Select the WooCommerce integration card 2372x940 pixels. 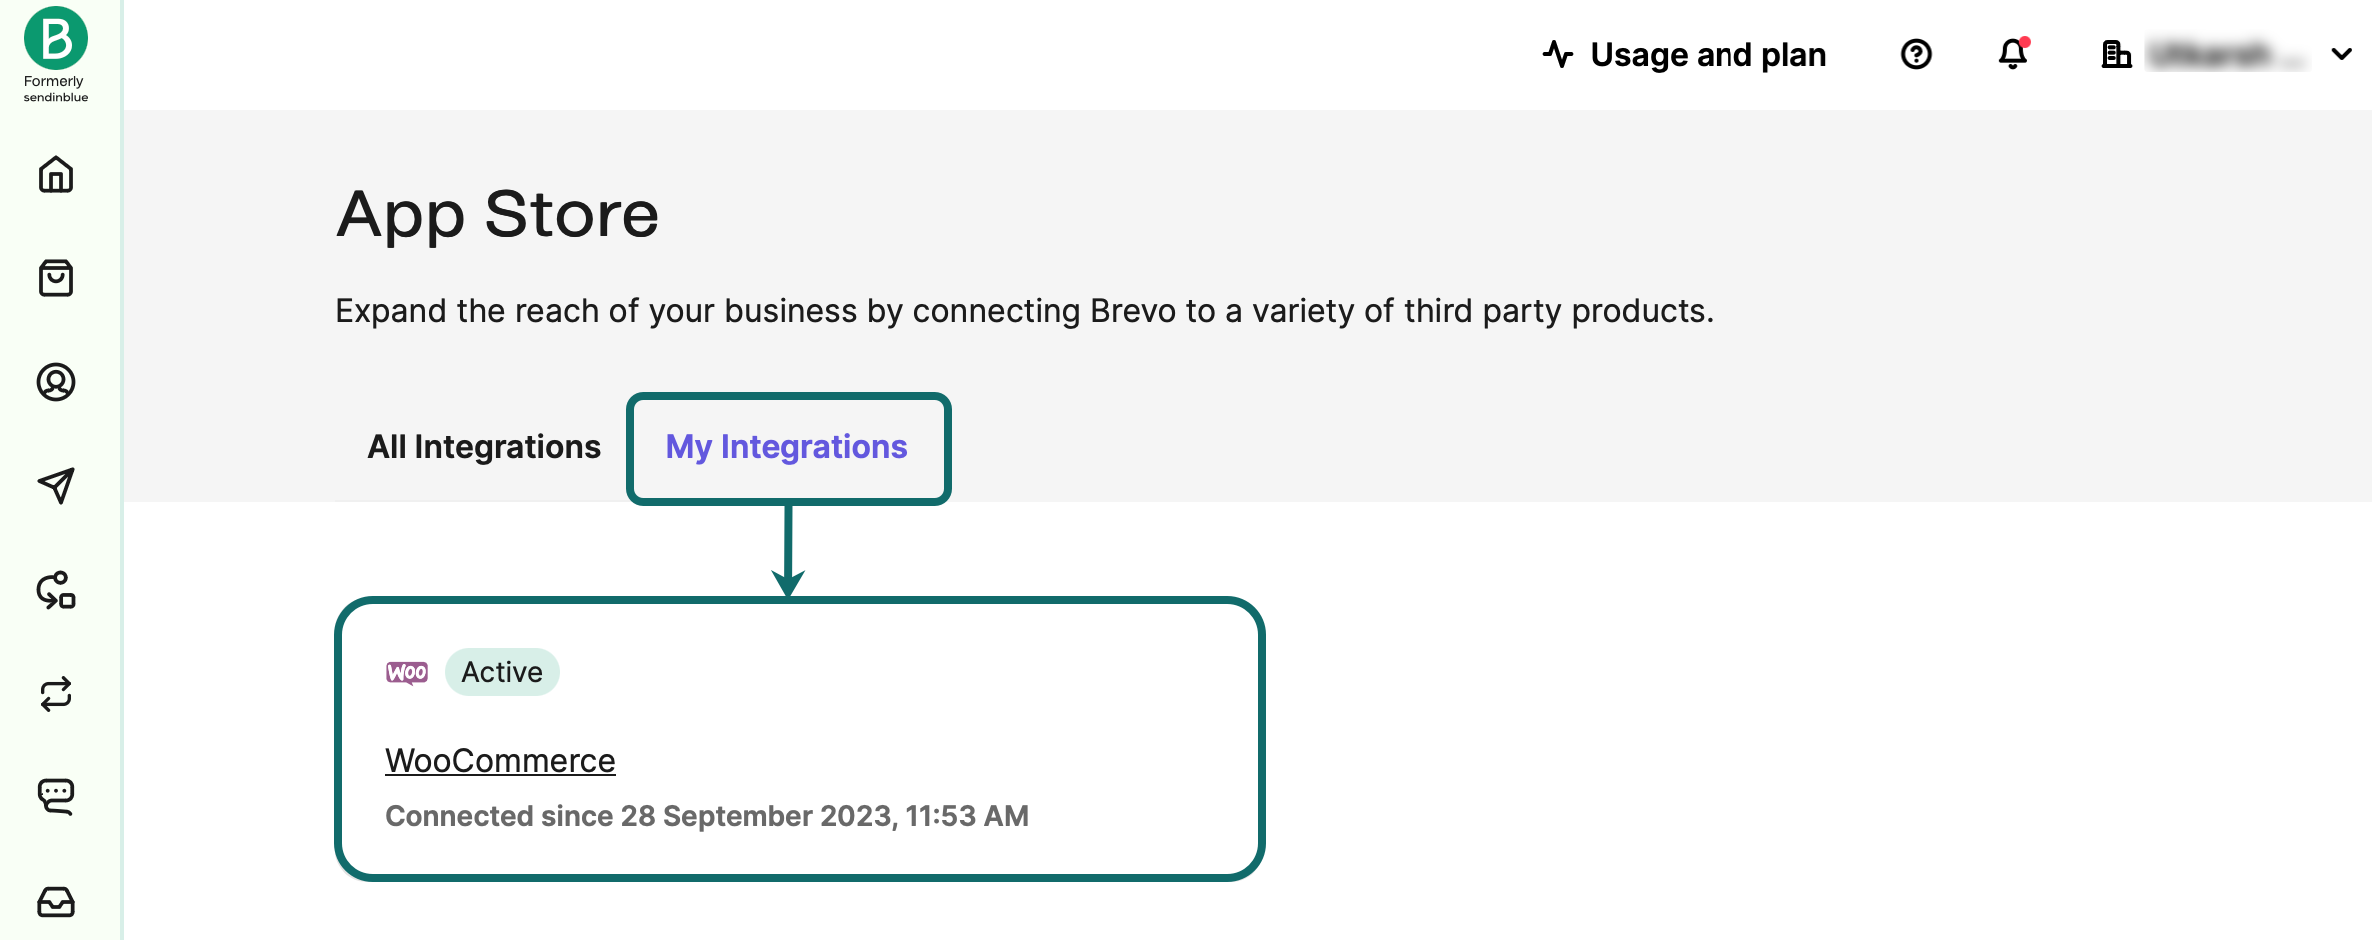click(800, 738)
